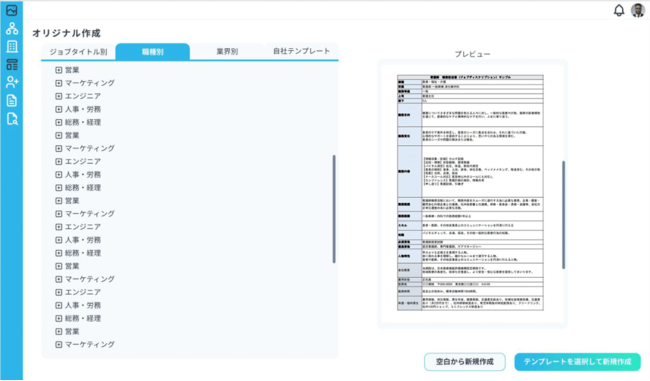Click the 空白から新規作成 button
The image size is (650, 381).
[465, 362]
